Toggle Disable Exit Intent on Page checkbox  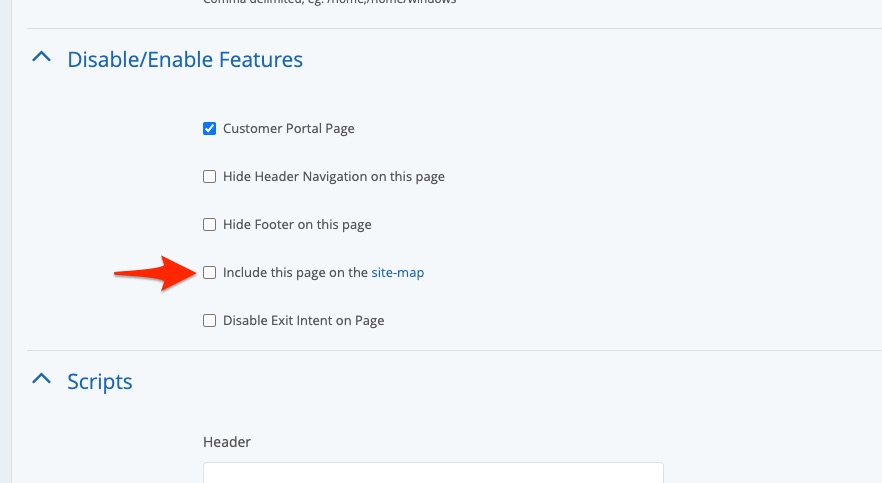coord(210,320)
